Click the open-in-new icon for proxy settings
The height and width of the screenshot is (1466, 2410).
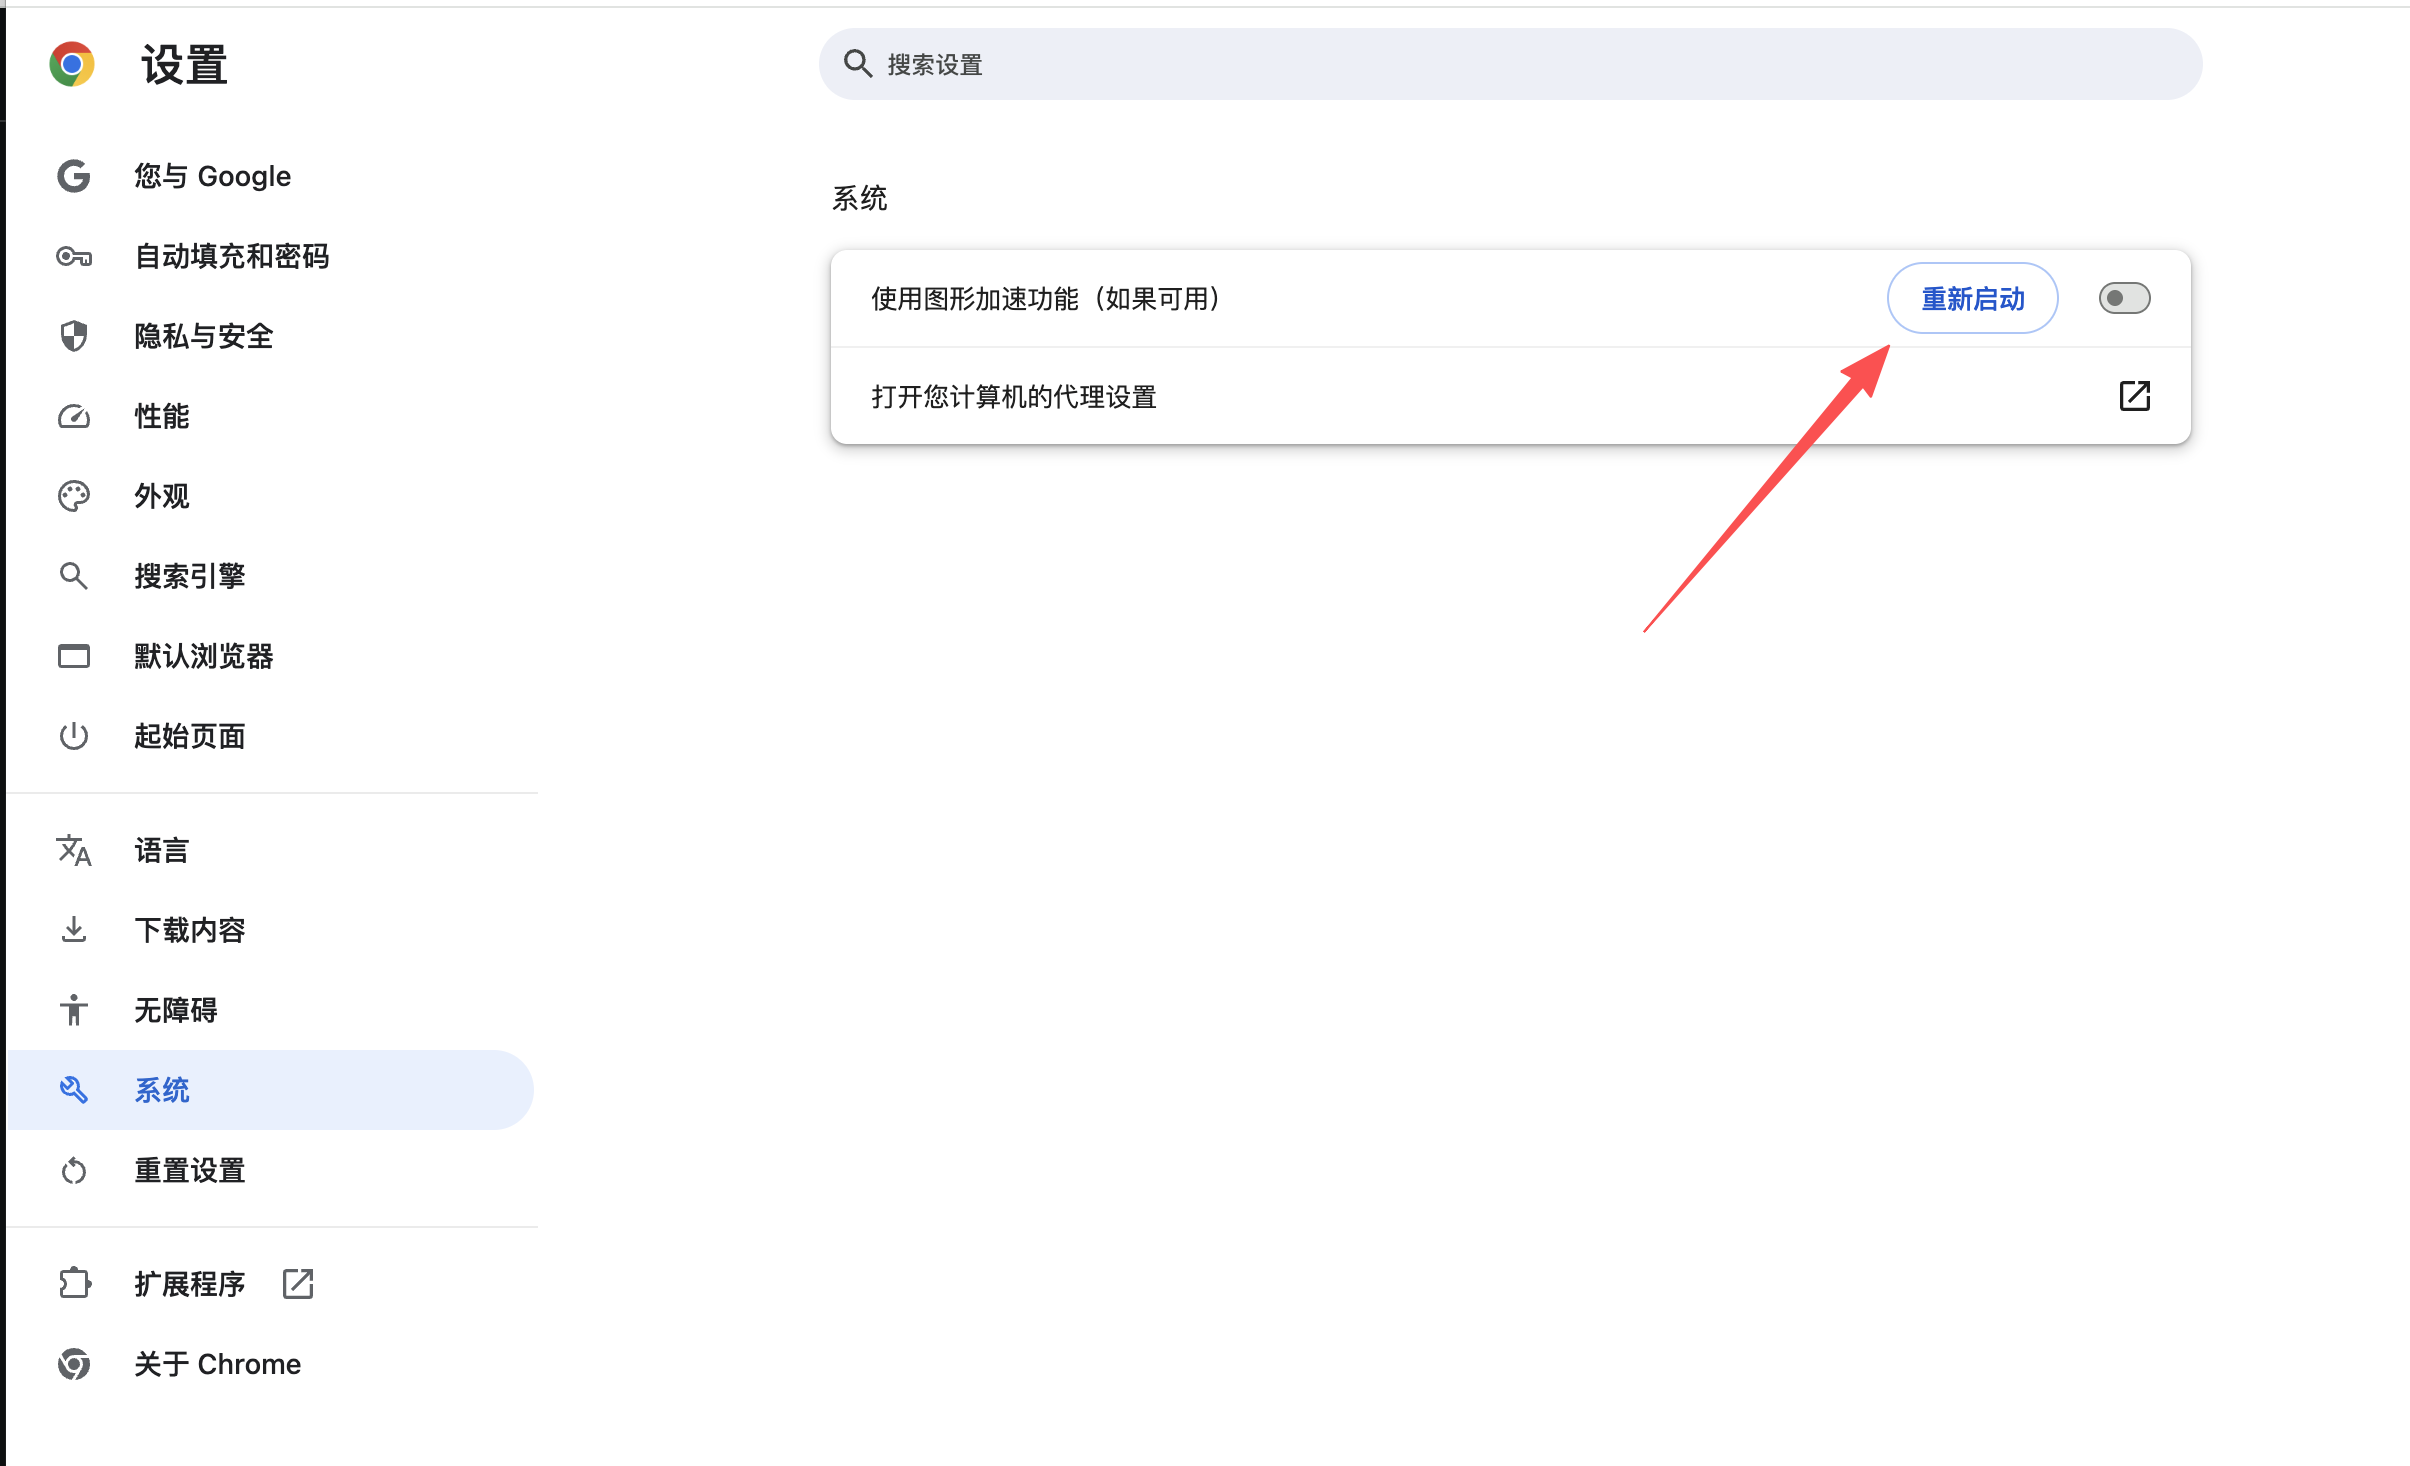click(2134, 396)
